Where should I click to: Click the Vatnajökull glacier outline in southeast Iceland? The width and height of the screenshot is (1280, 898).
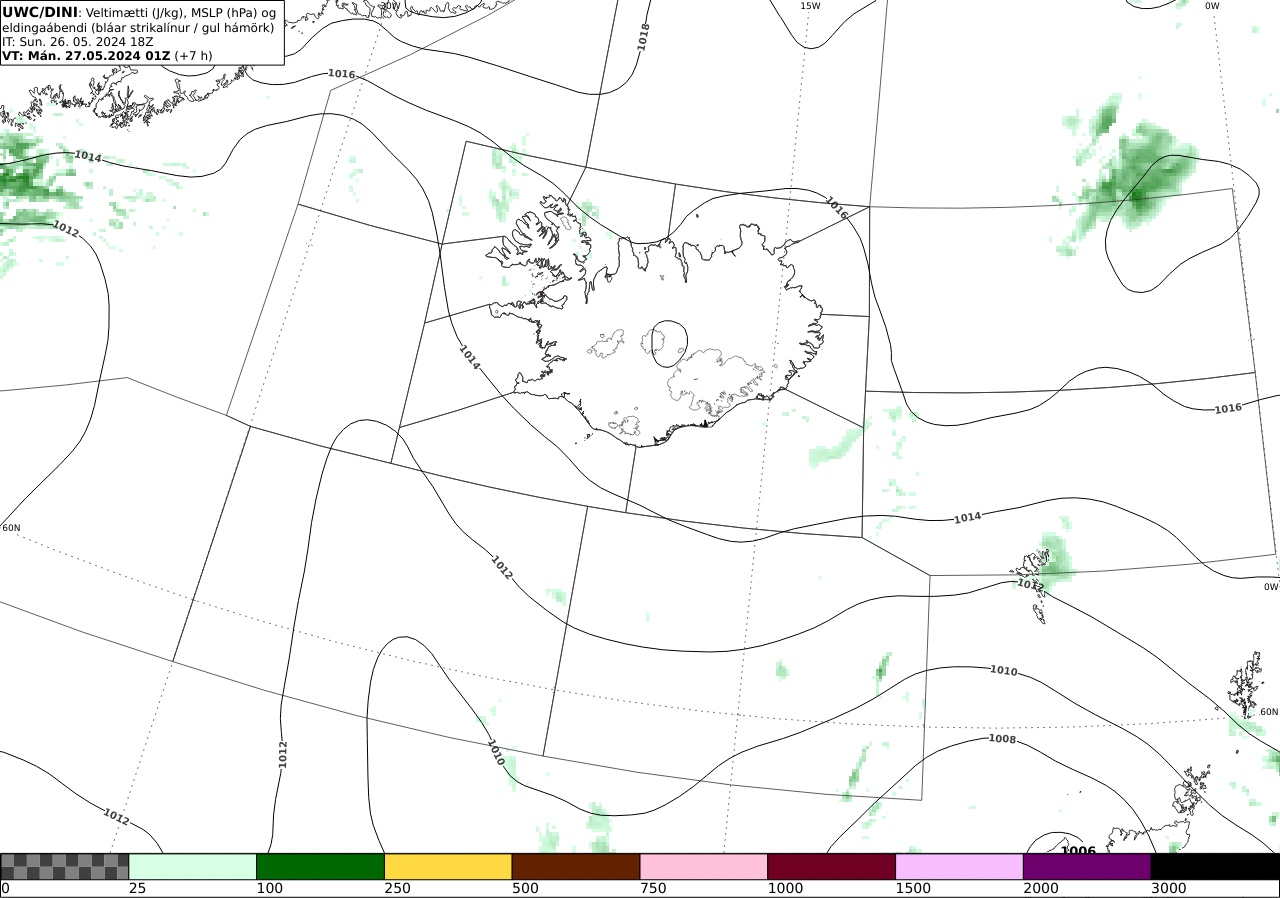pyautogui.click(x=715, y=382)
